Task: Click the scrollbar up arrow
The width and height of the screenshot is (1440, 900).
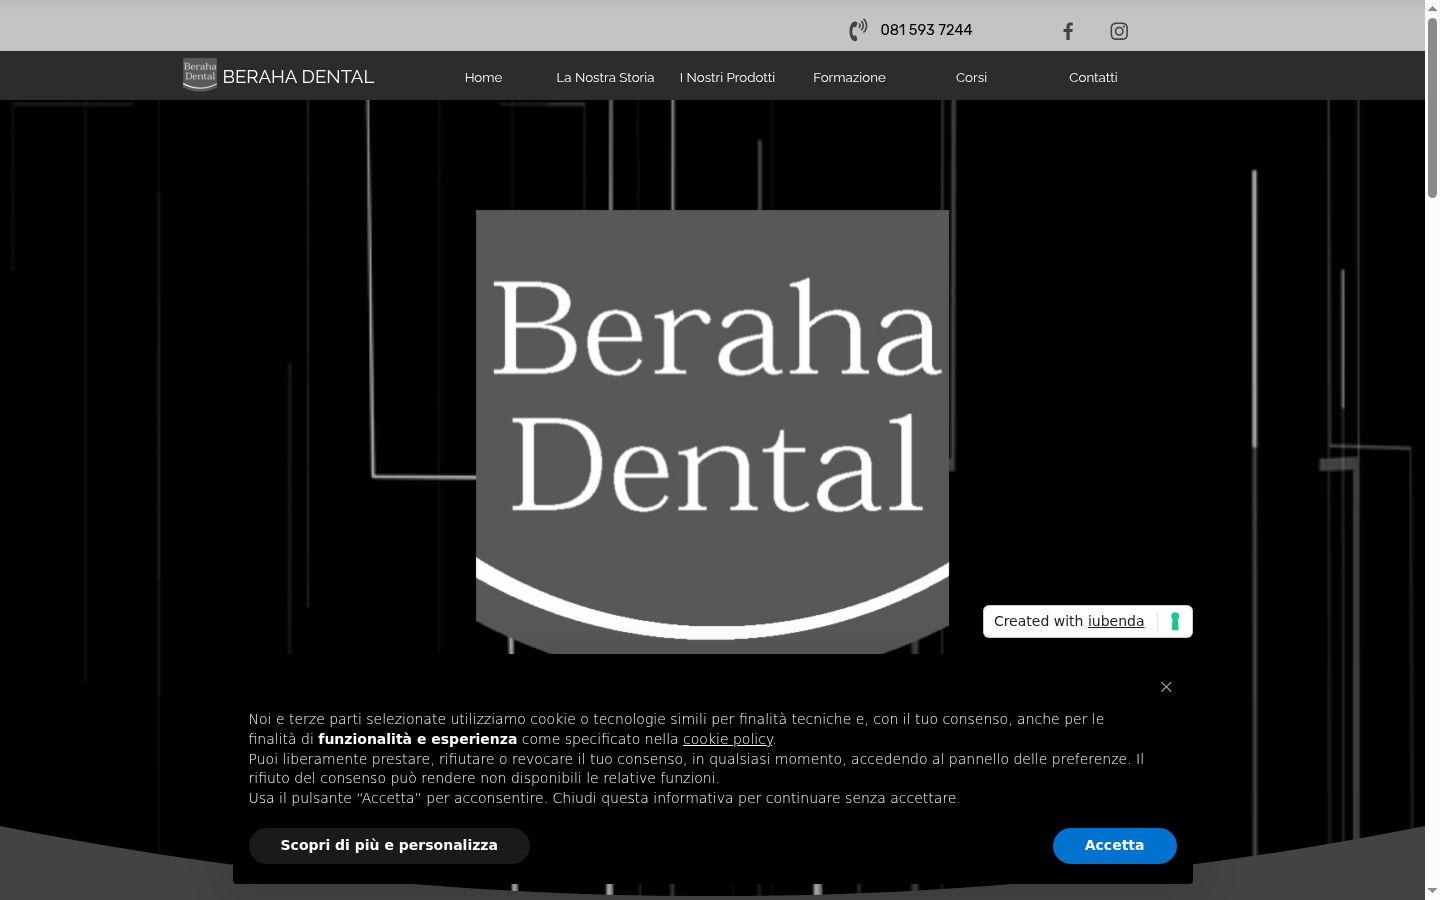Action: tap(1432, 8)
